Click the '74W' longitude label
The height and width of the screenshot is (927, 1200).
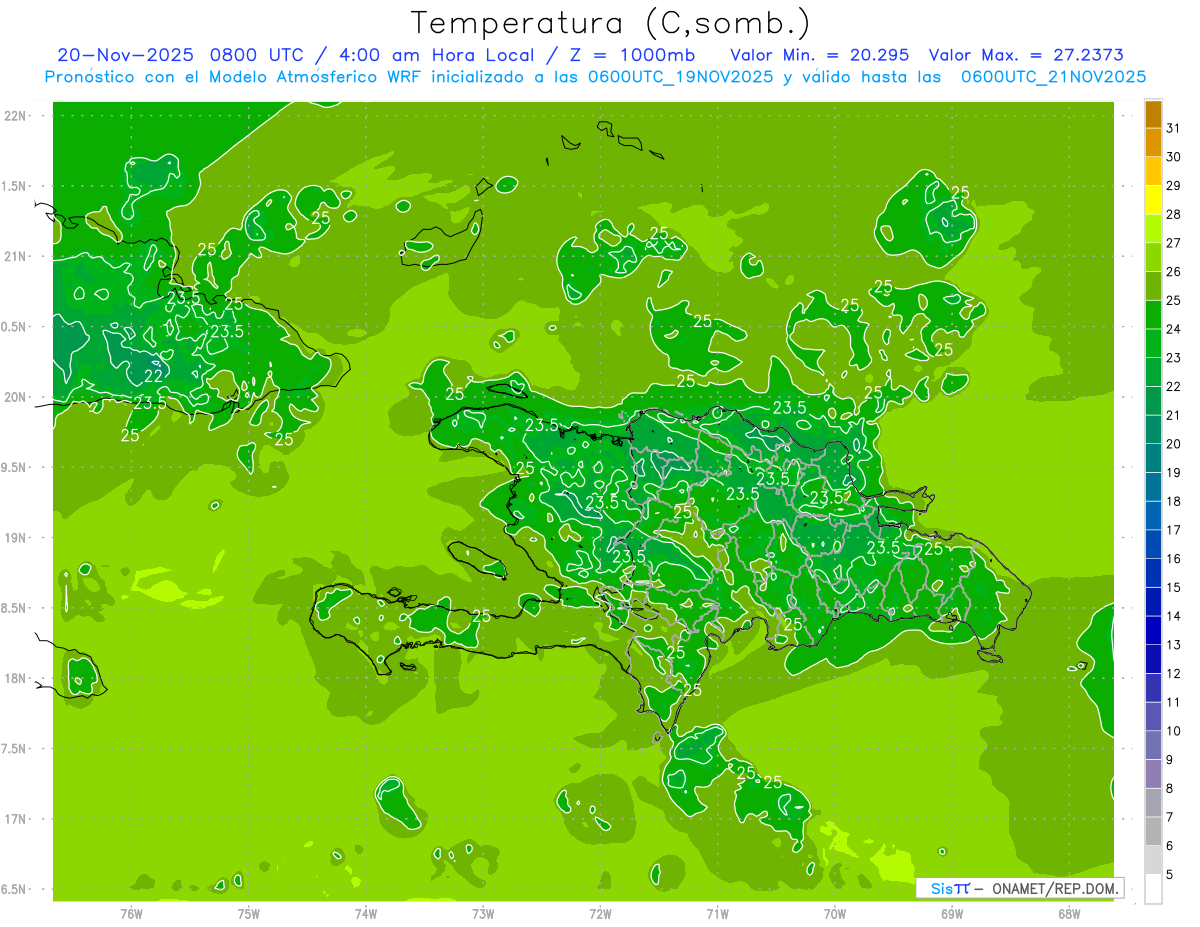(366, 913)
